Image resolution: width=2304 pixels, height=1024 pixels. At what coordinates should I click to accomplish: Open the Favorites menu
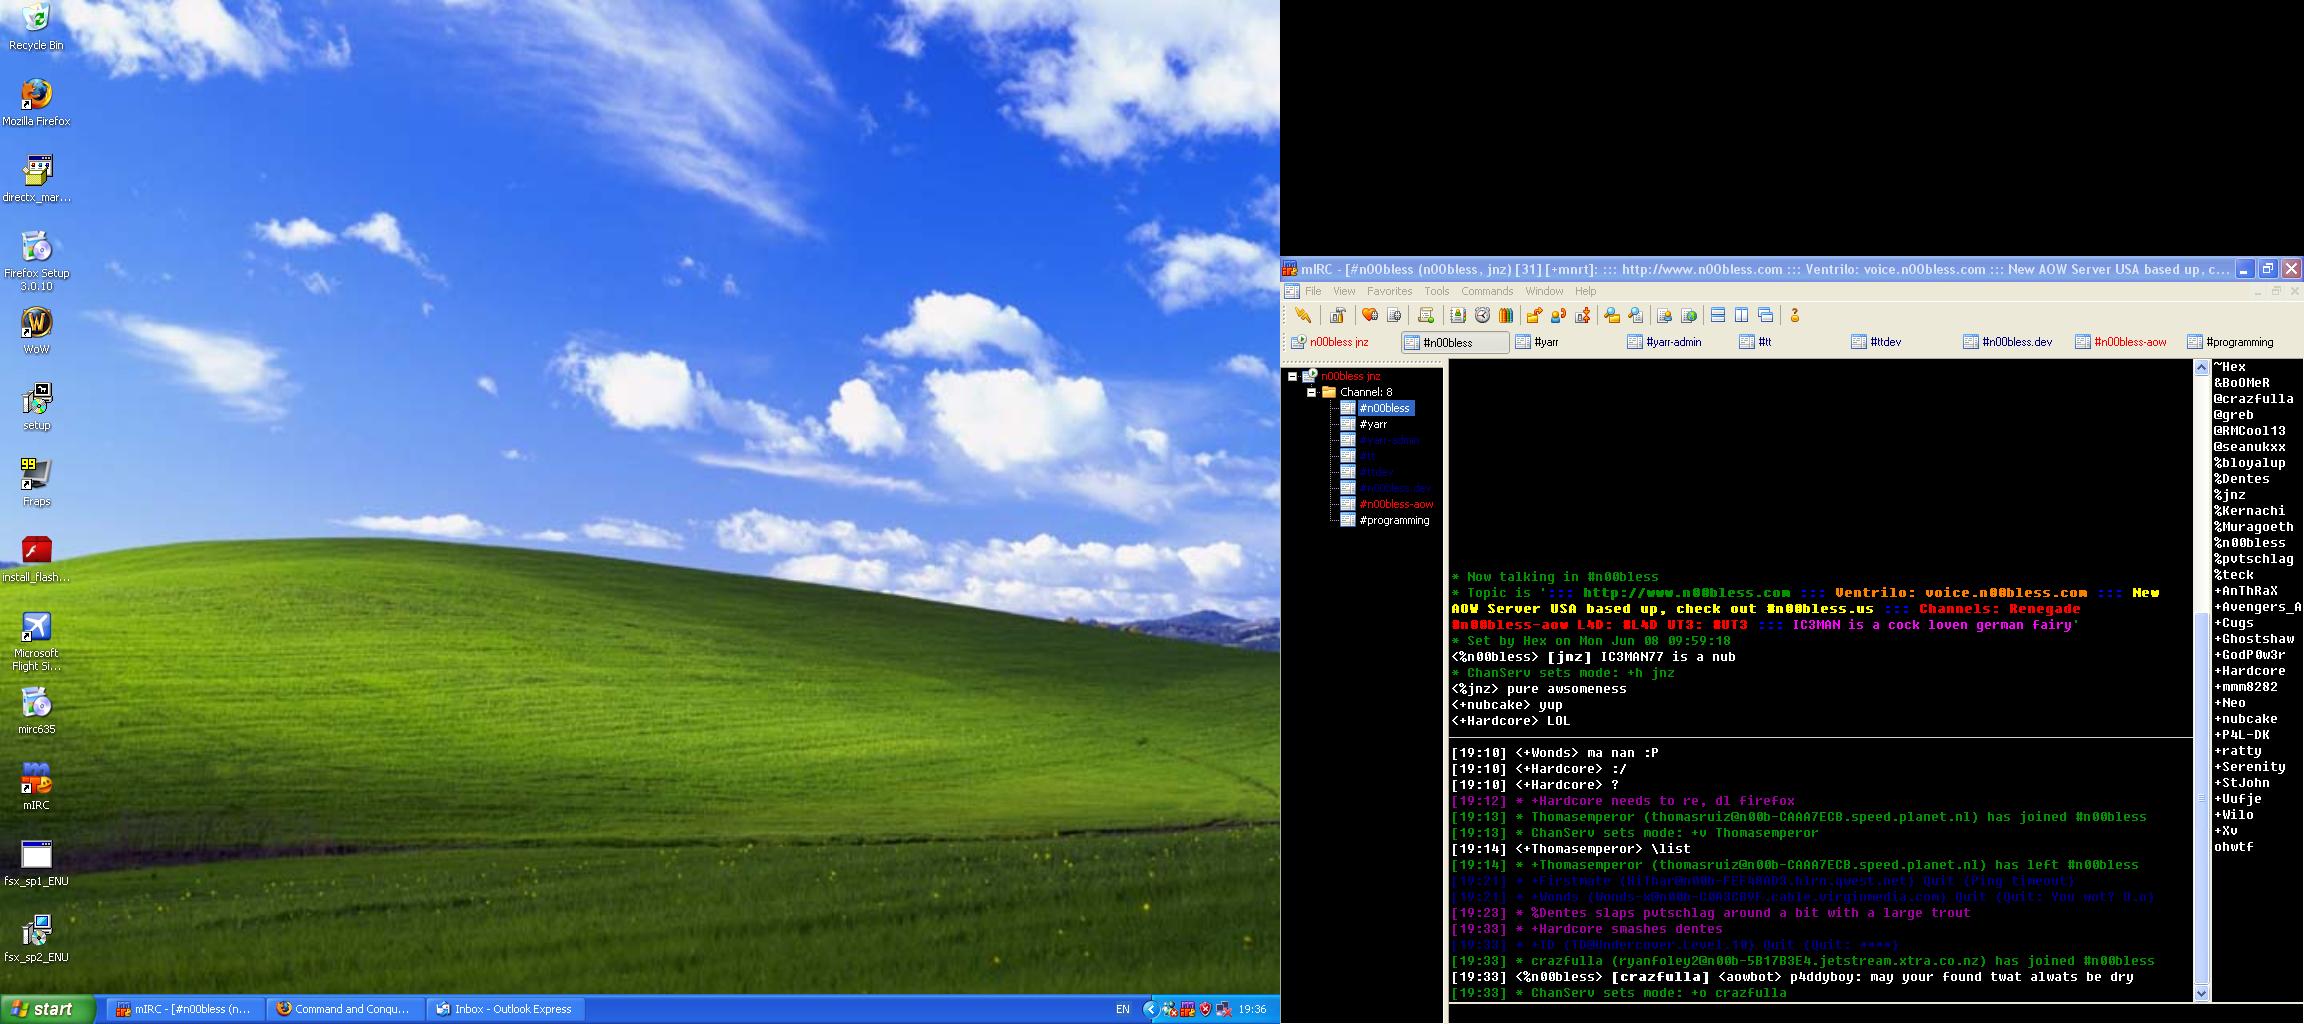1389,291
